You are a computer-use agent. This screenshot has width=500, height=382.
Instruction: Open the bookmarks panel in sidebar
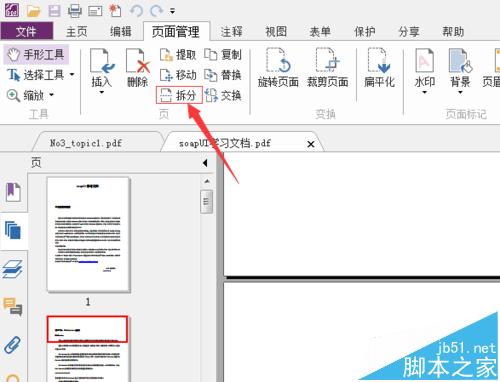(x=13, y=192)
